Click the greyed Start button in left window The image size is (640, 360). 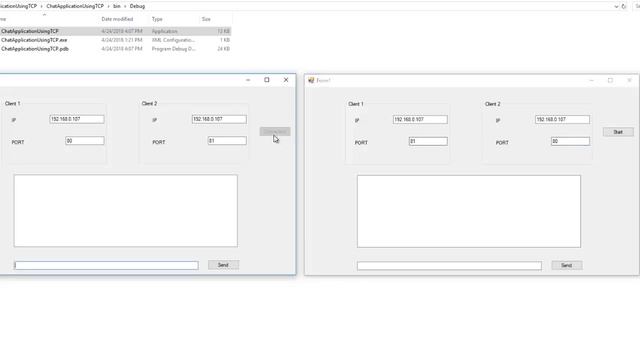click(x=275, y=131)
